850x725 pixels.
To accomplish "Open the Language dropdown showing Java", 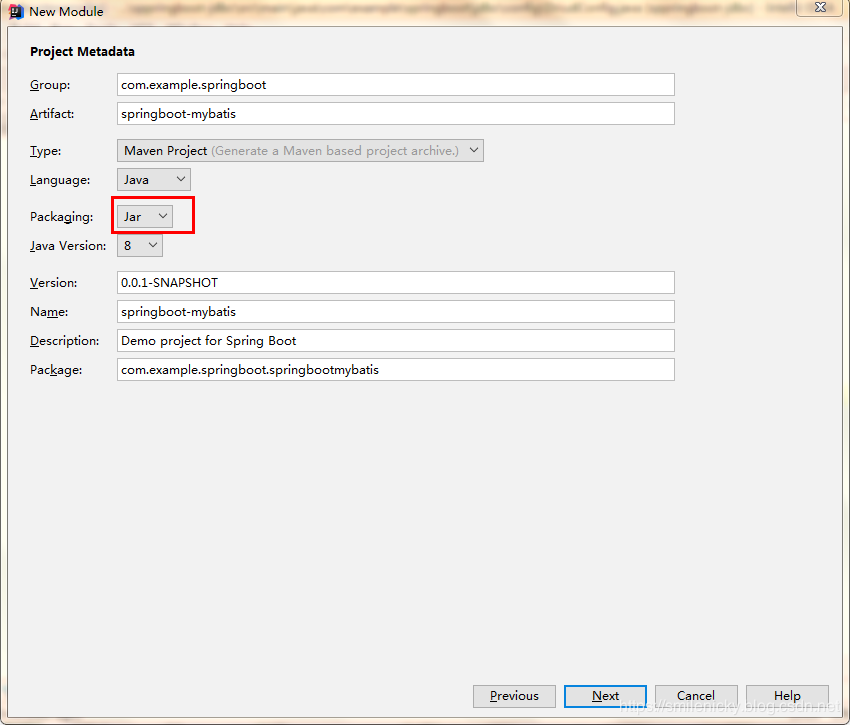I will (x=154, y=179).
